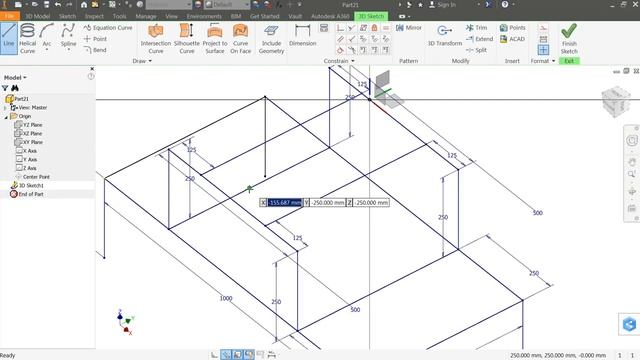Screen dimensions: 640x360
Task: Click the ACAD insert tool
Action: pos(512,39)
